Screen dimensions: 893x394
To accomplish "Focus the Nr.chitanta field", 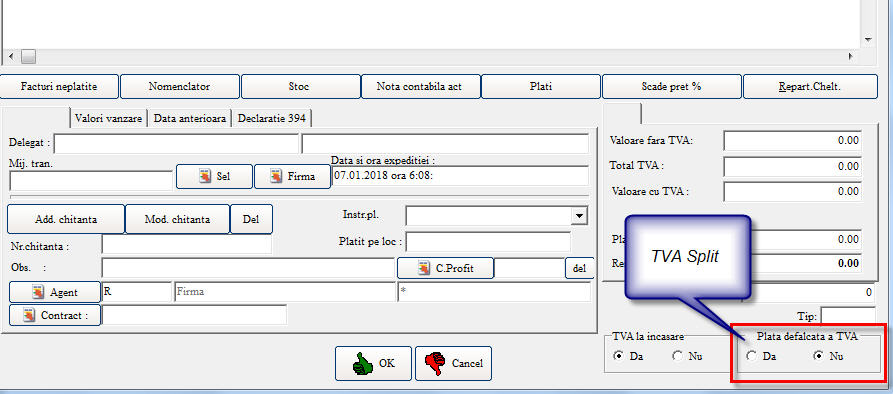I will tap(187, 245).
